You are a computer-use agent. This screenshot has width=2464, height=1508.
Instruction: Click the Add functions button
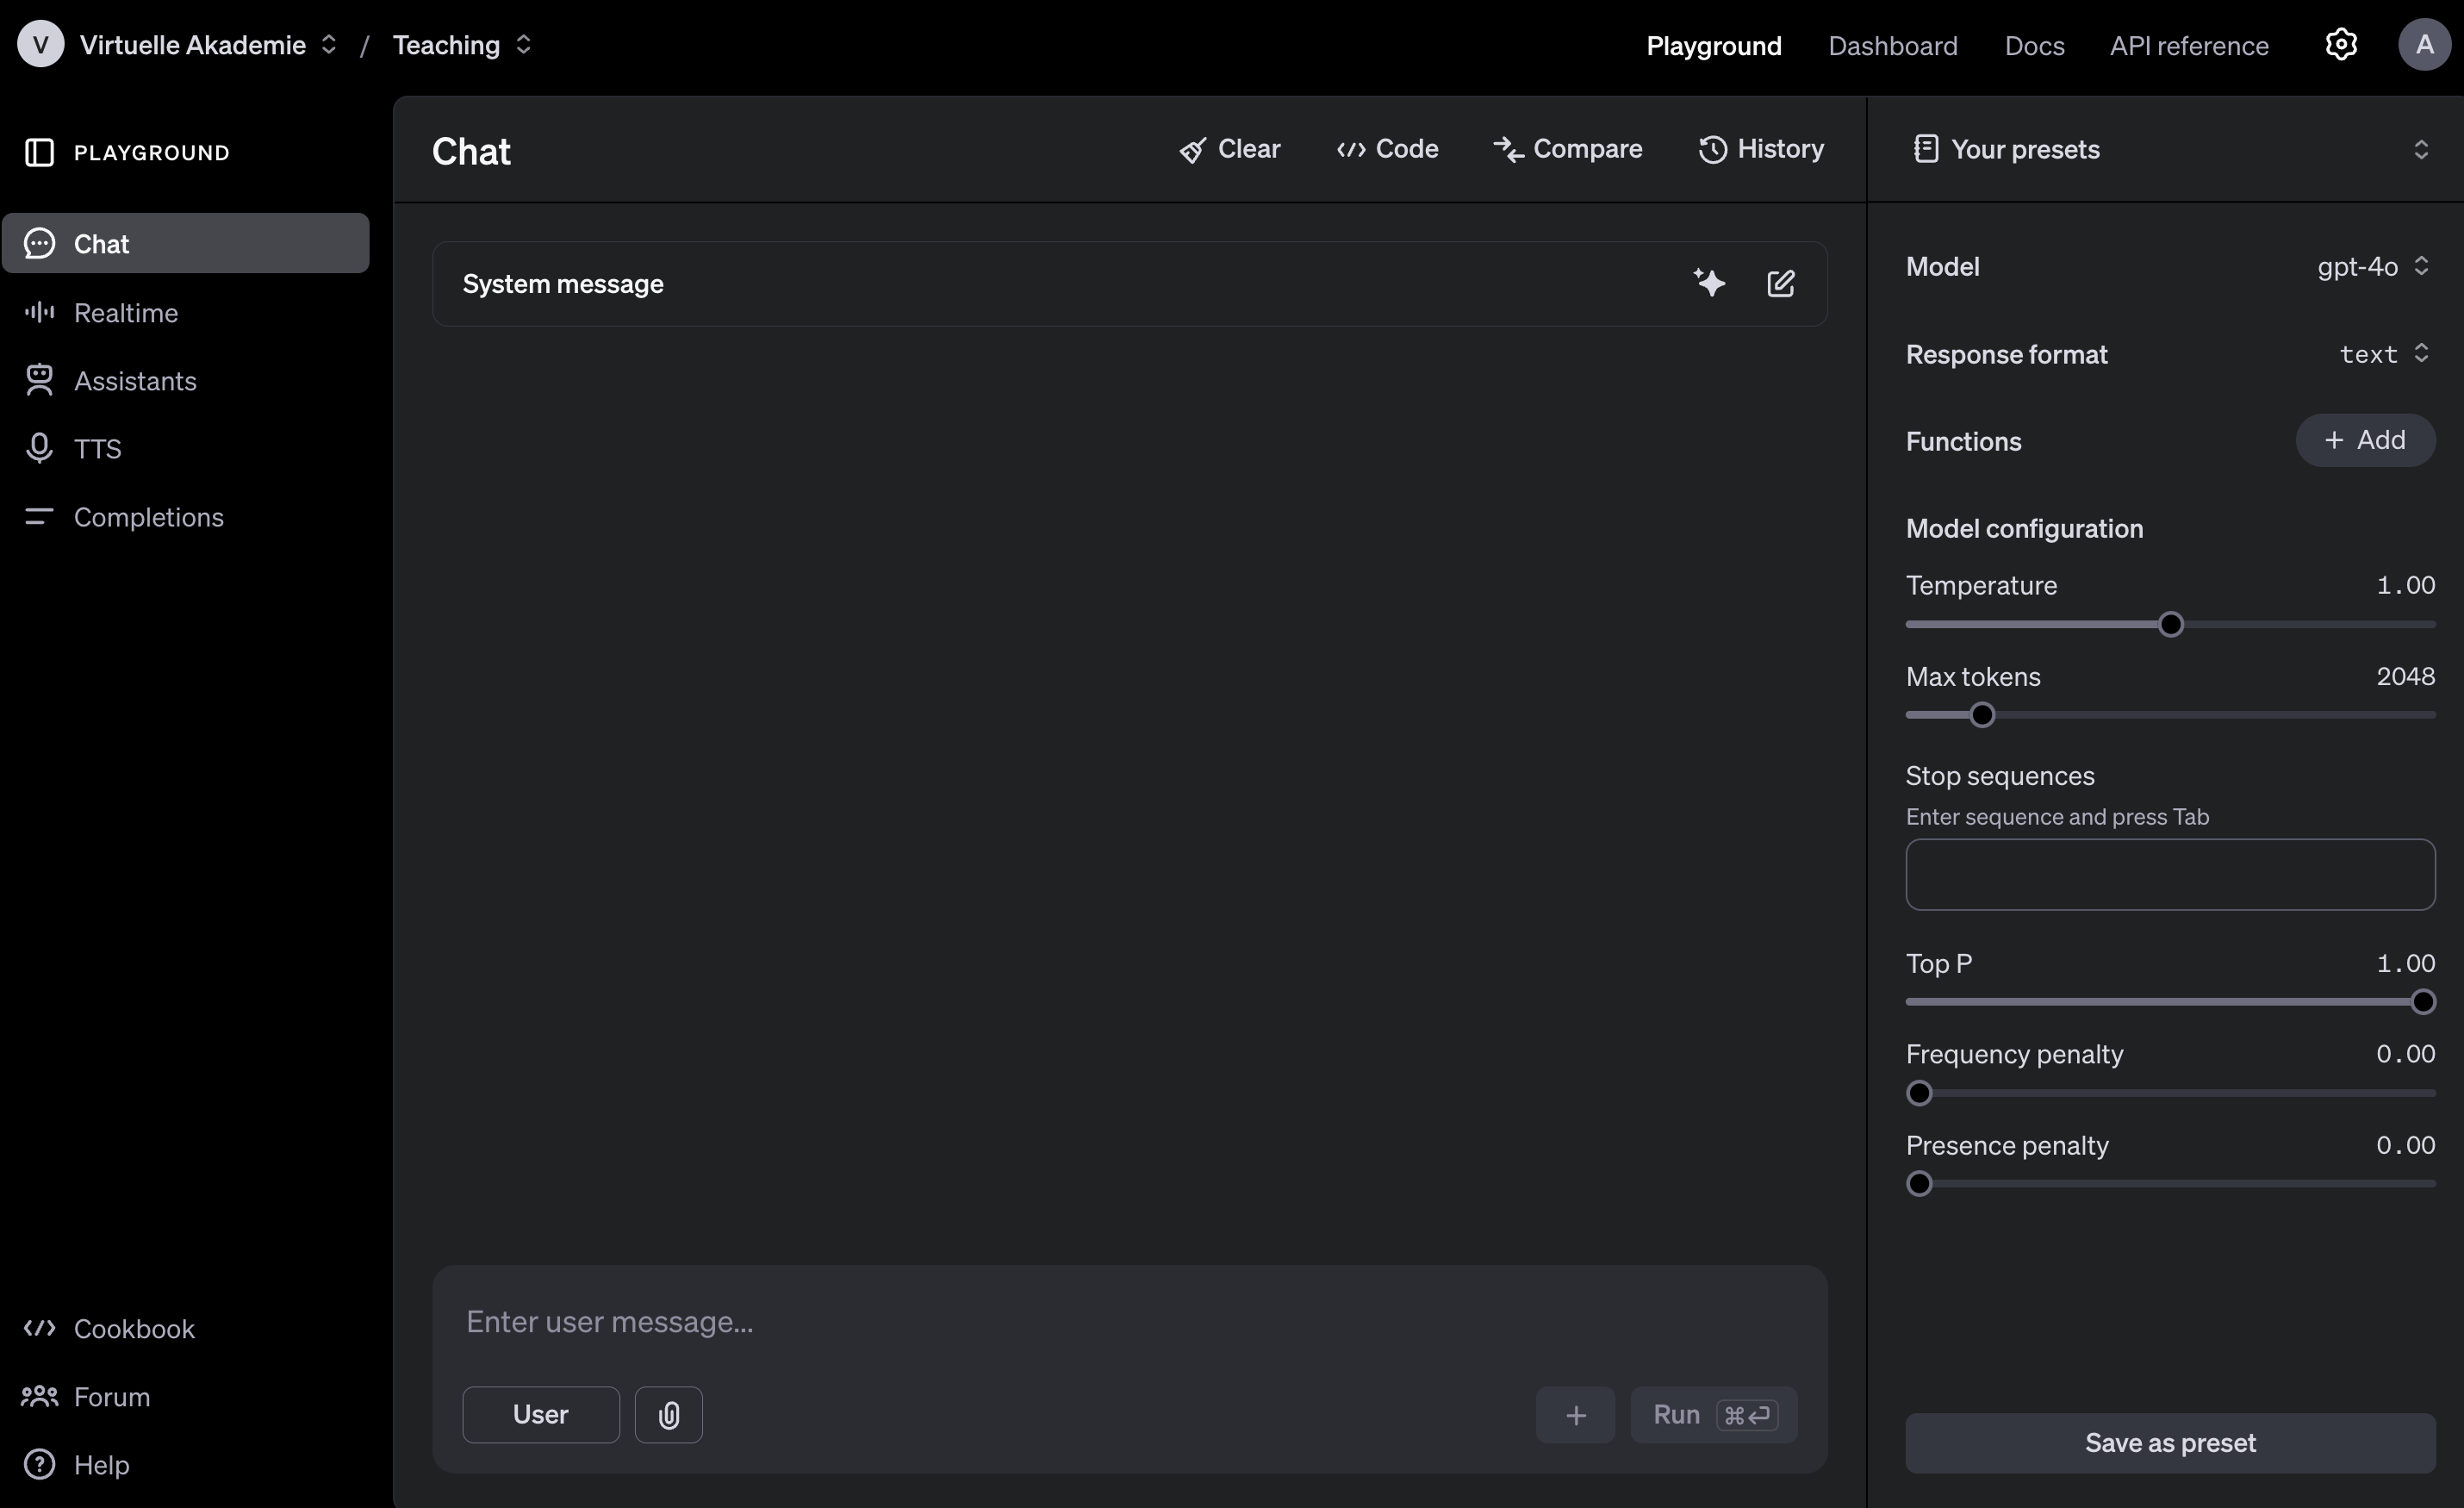pos(2364,440)
